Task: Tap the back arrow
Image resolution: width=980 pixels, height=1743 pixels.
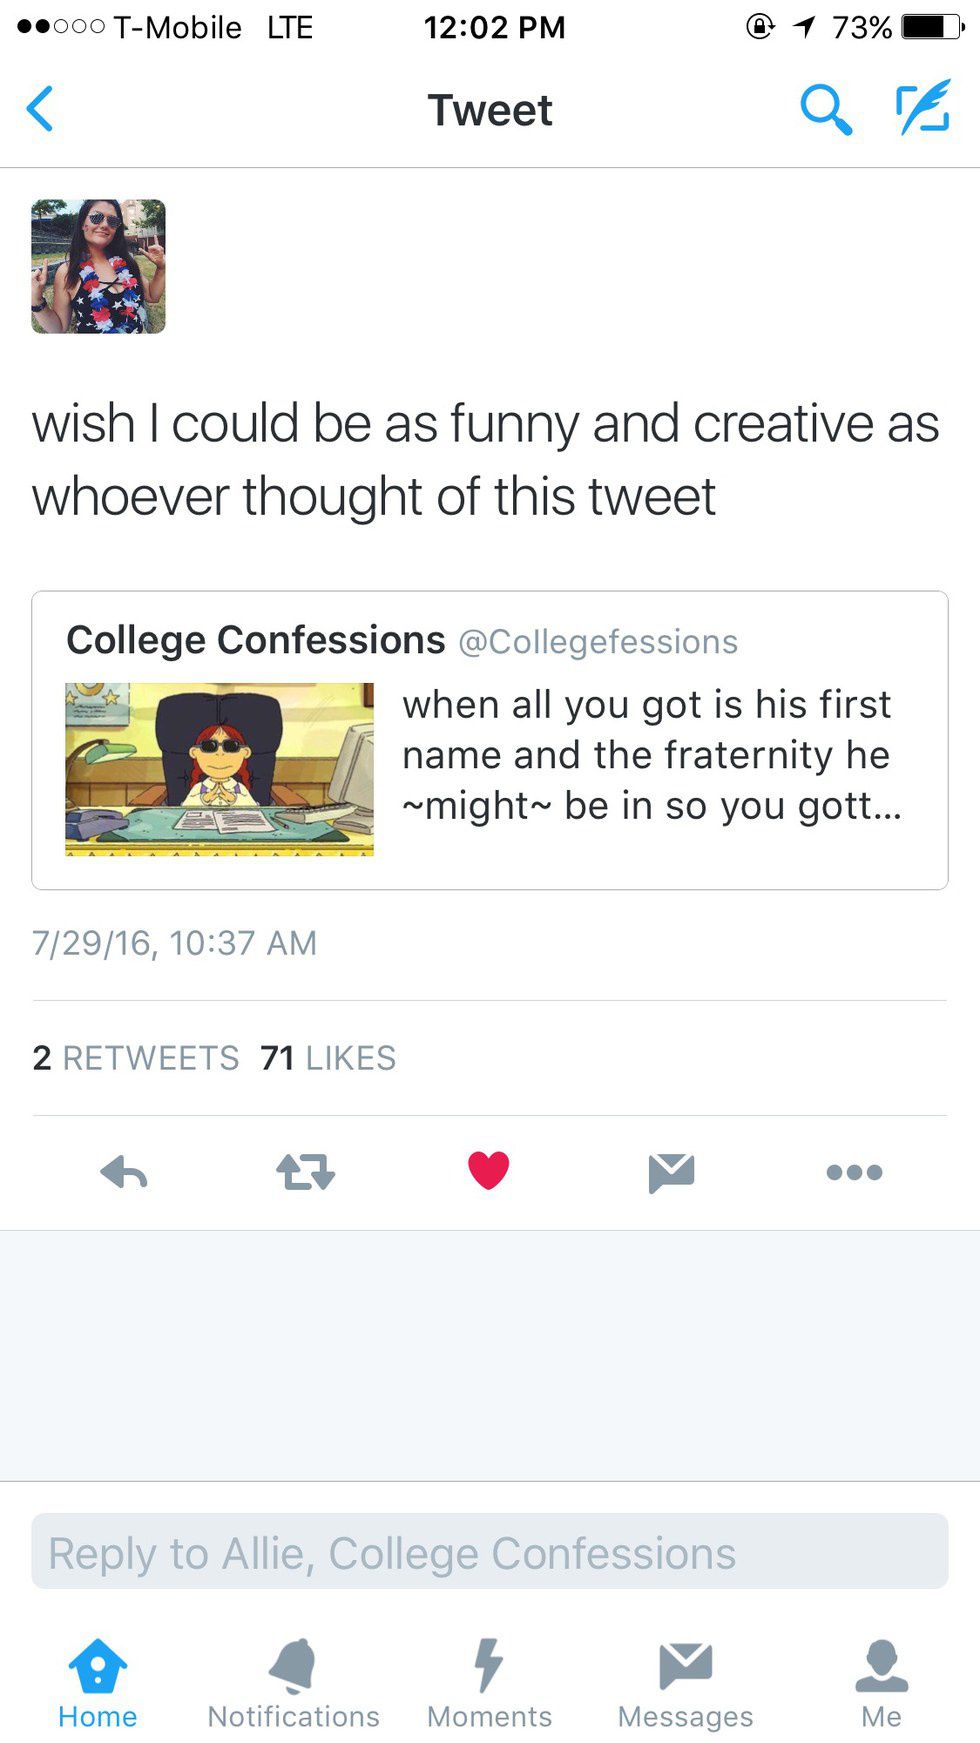Action: [40, 109]
